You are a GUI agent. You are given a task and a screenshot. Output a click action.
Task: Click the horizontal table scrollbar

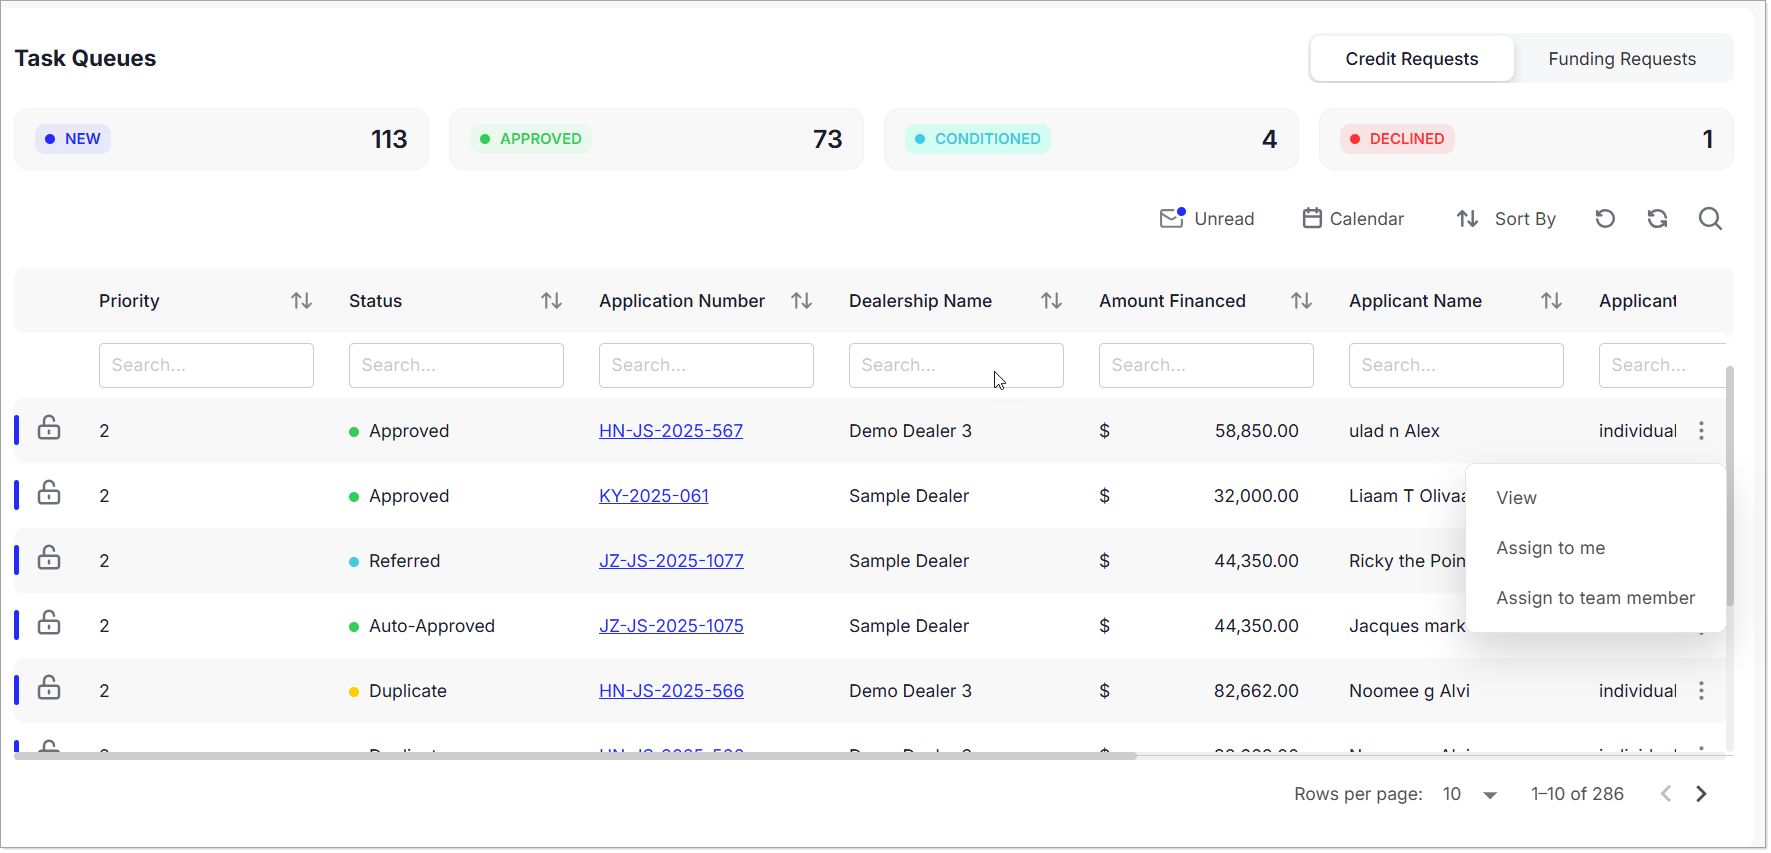click(x=575, y=756)
